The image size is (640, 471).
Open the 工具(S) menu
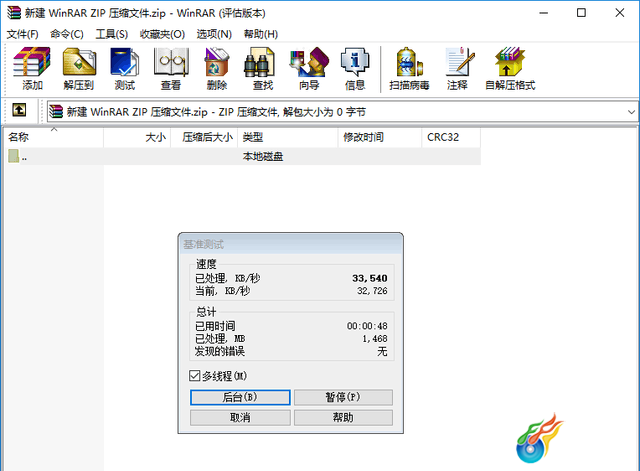coord(111,34)
